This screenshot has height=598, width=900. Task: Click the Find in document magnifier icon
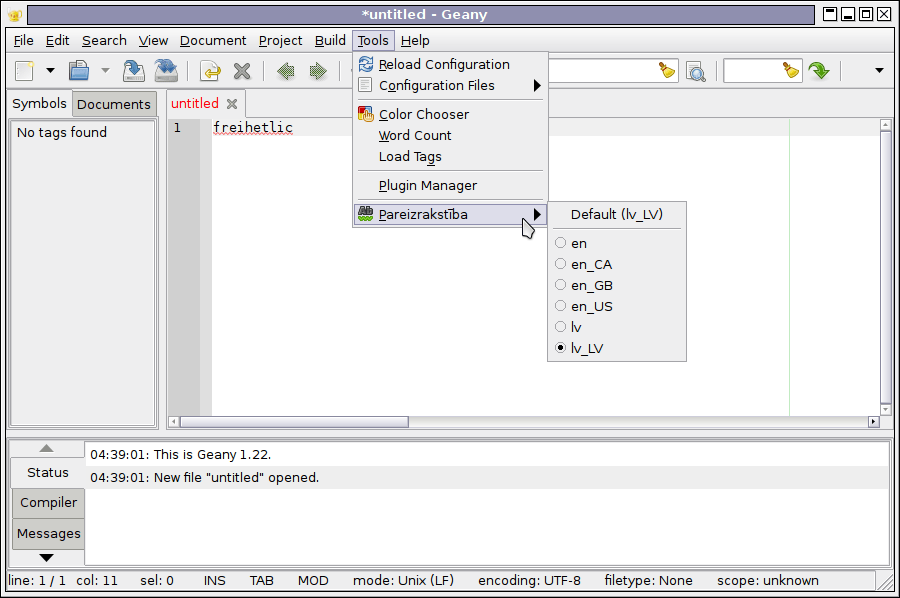coord(696,72)
